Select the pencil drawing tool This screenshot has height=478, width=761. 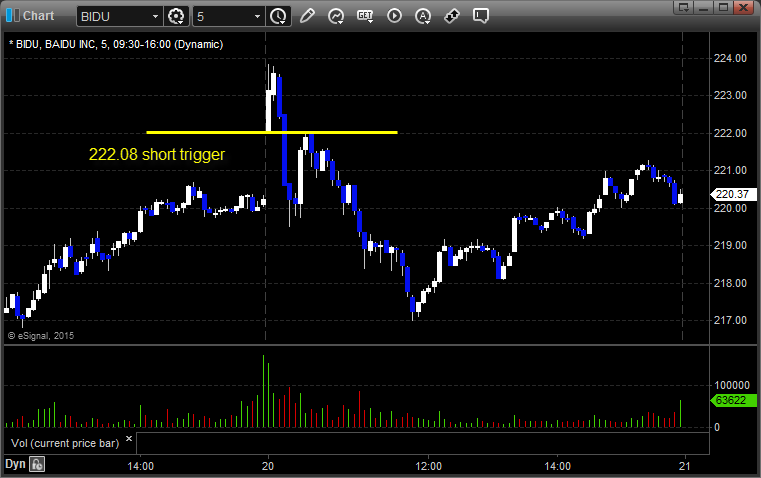[x=307, y=16]
